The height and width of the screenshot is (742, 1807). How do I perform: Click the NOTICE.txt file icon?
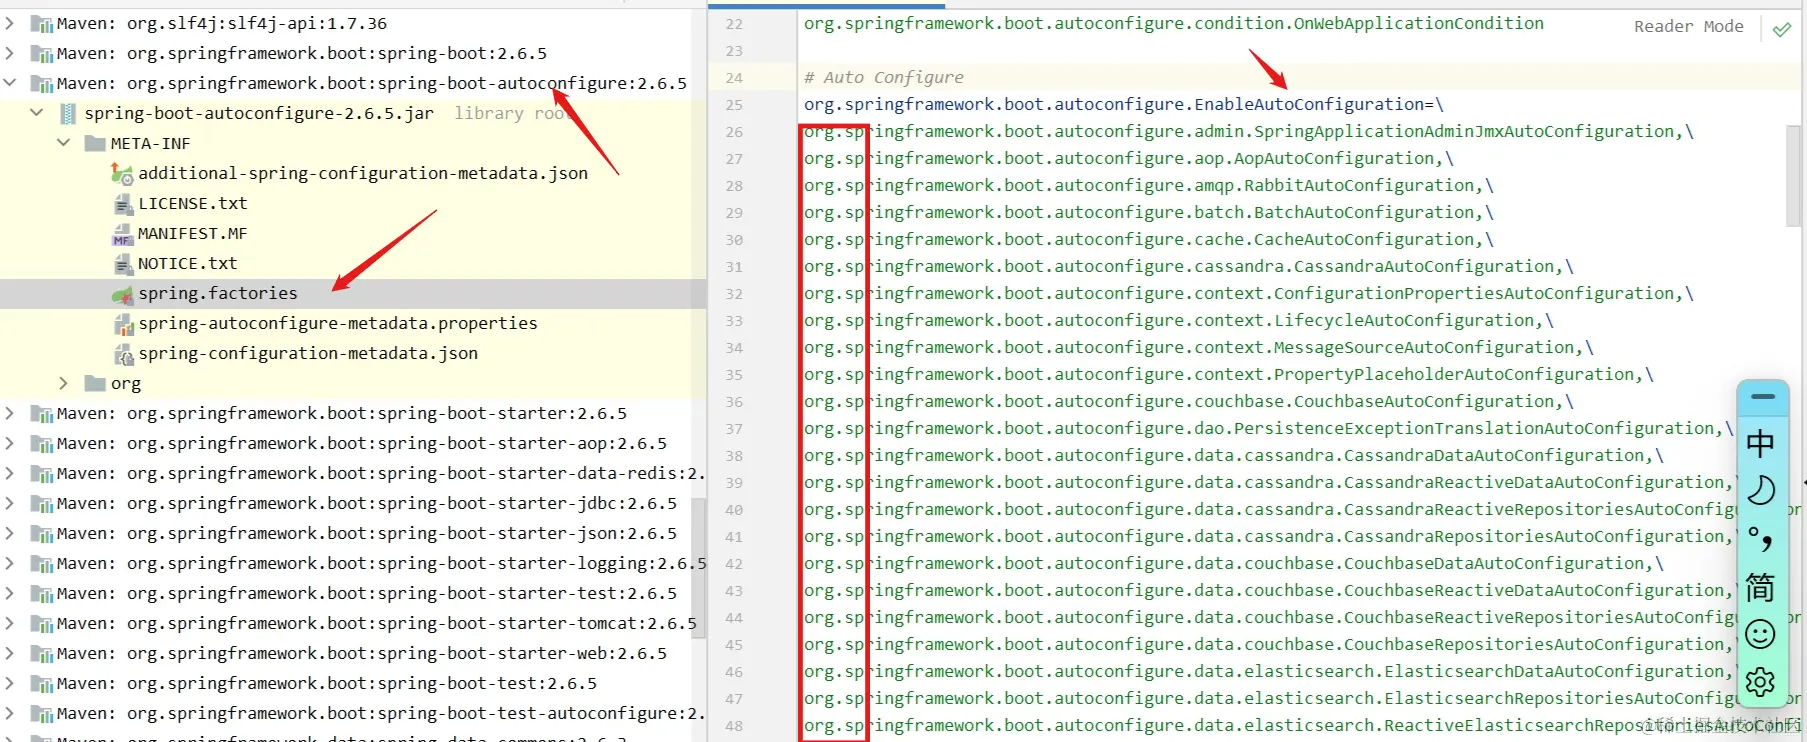(123, 264)
